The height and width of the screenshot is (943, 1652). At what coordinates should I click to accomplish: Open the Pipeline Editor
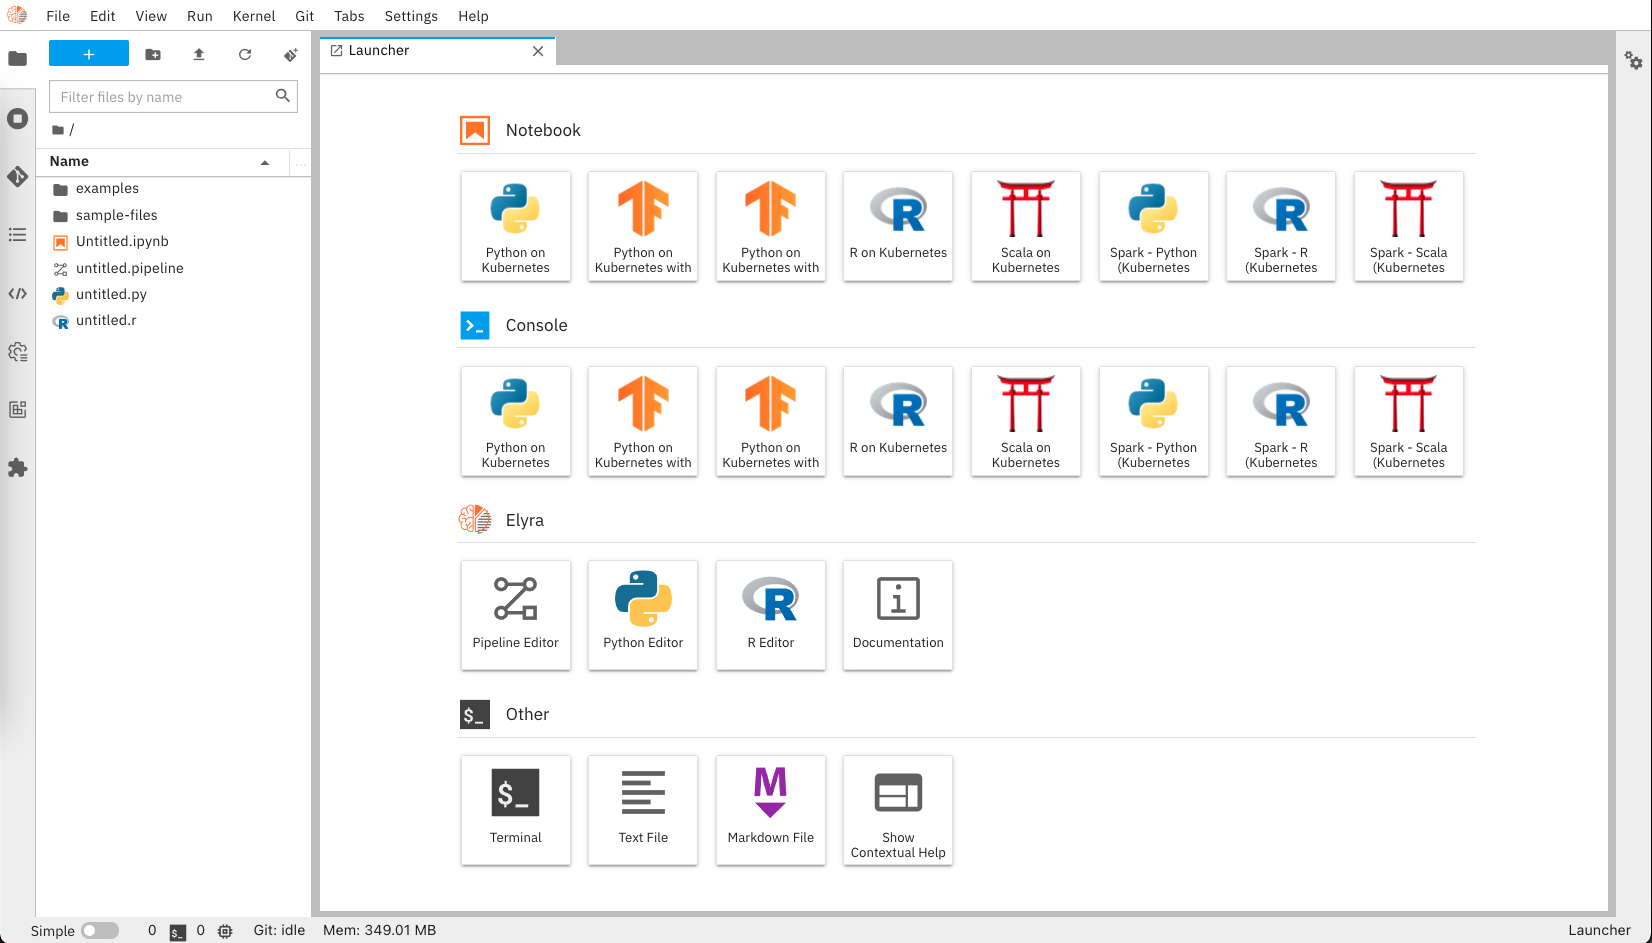(x=516, y=615)
